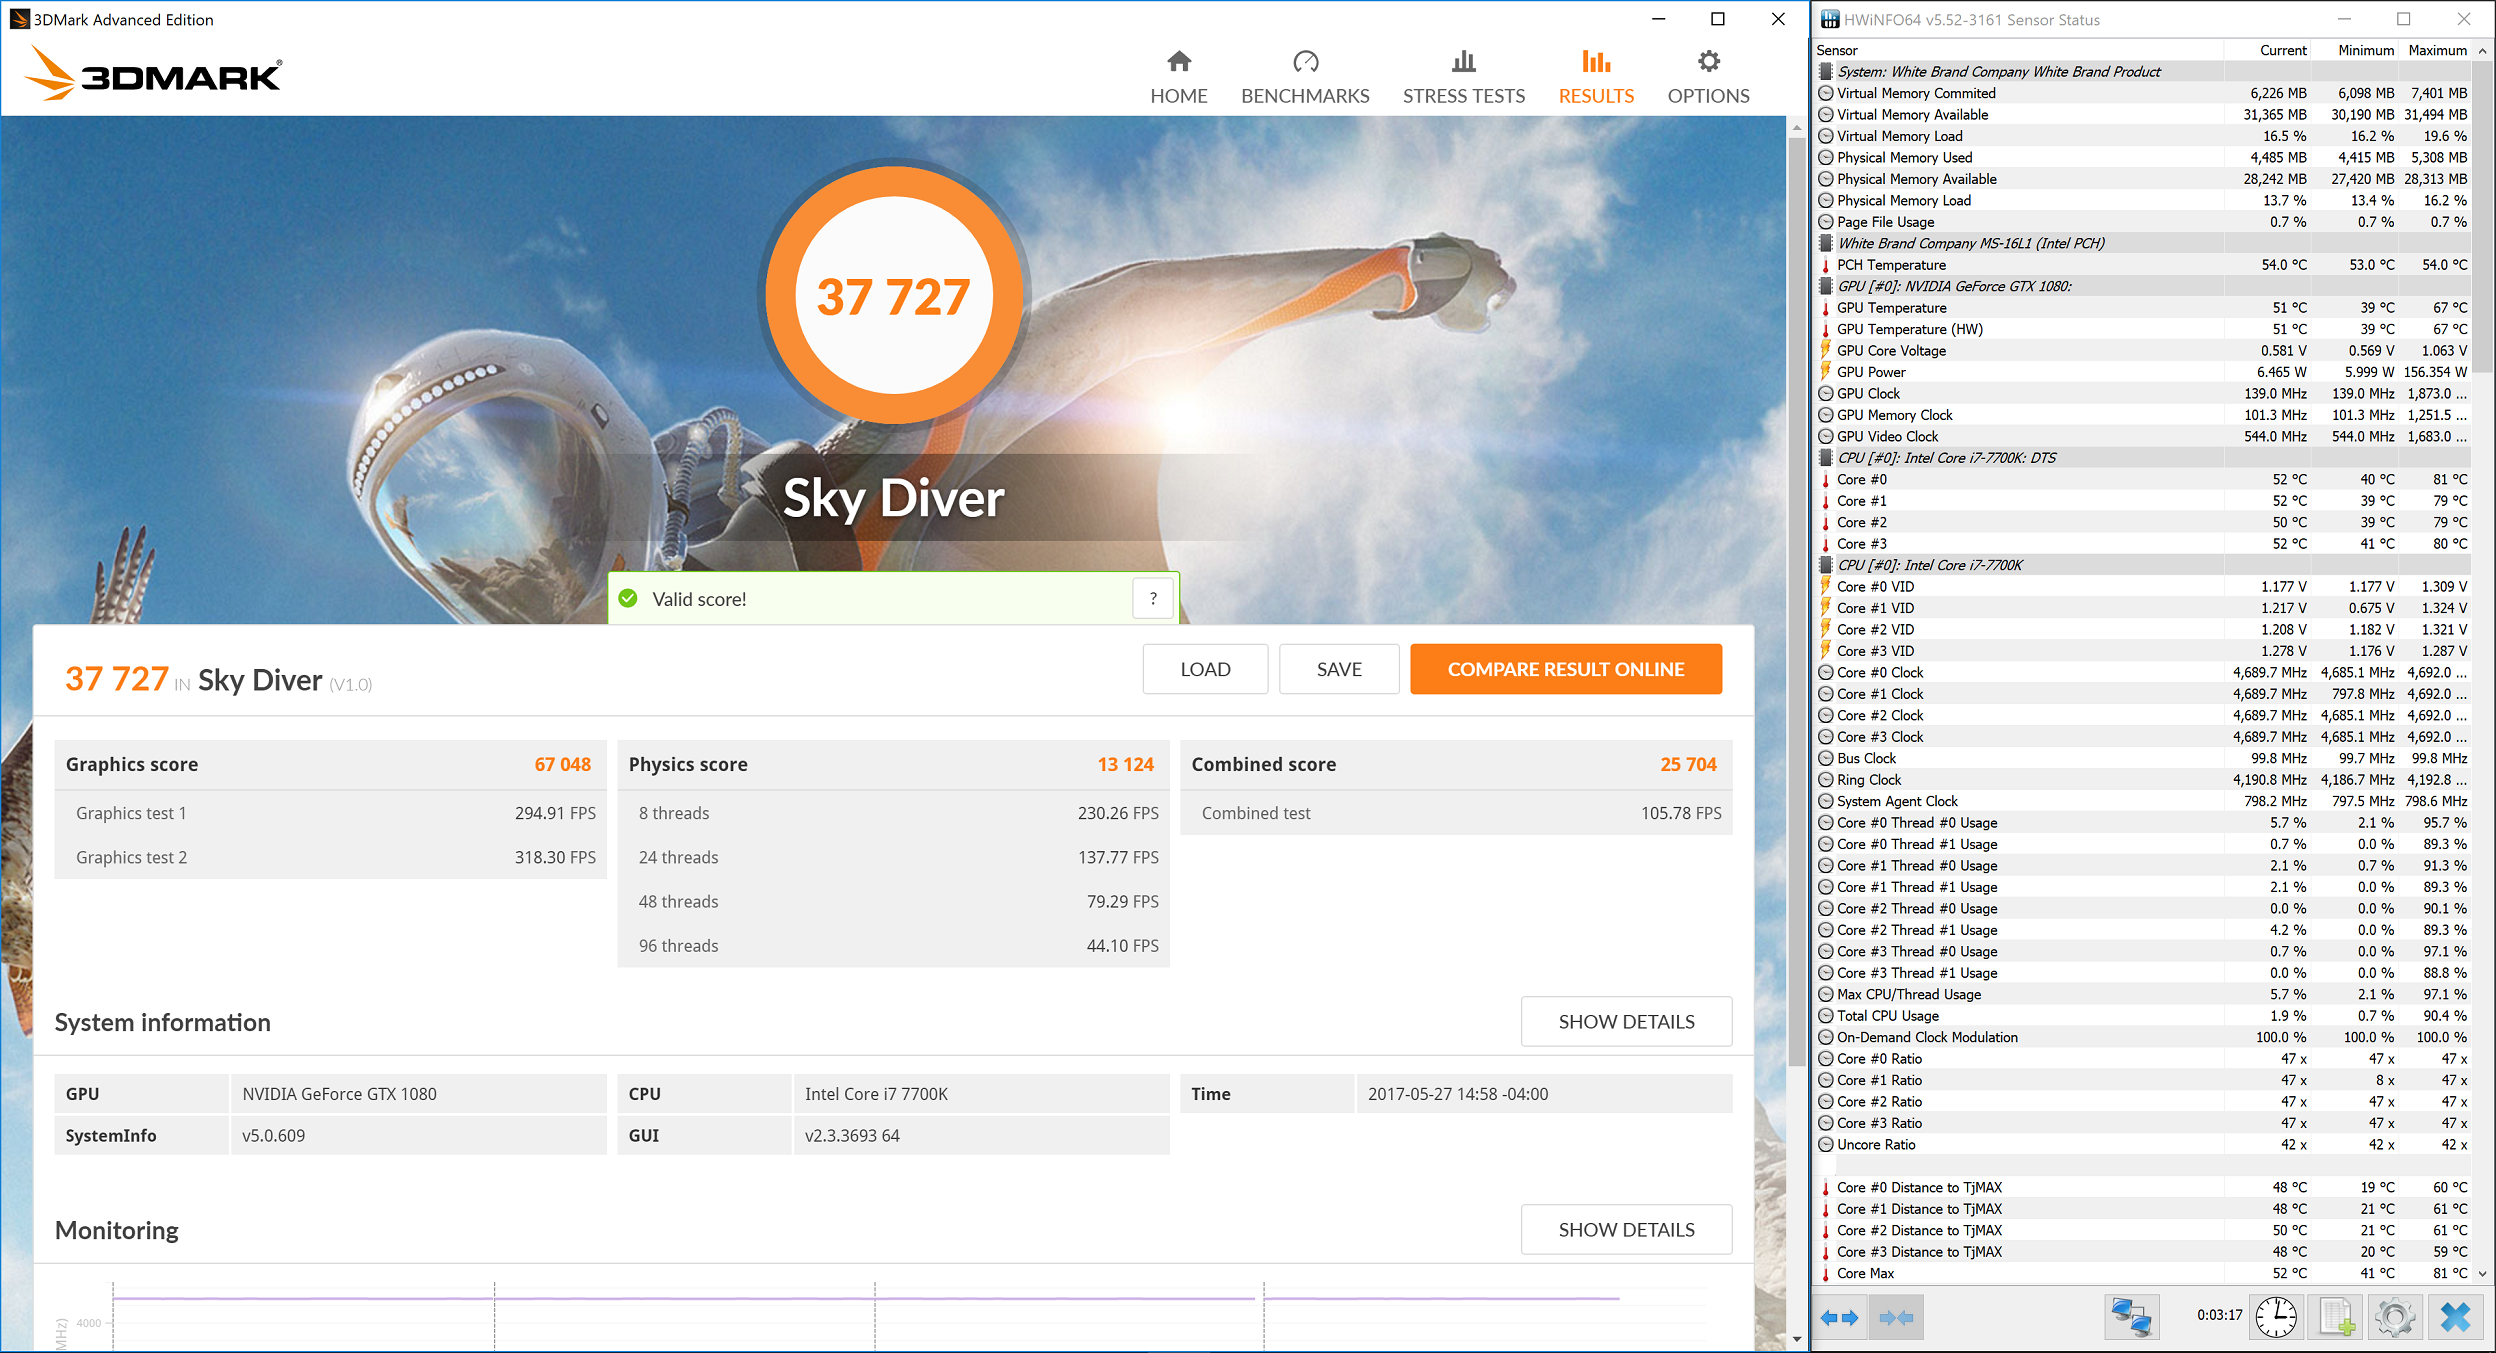Image resolution: width=2496 pixels, height=1353 pixels.
Task: Show details for Monitoring section
Action: 1626,1229
